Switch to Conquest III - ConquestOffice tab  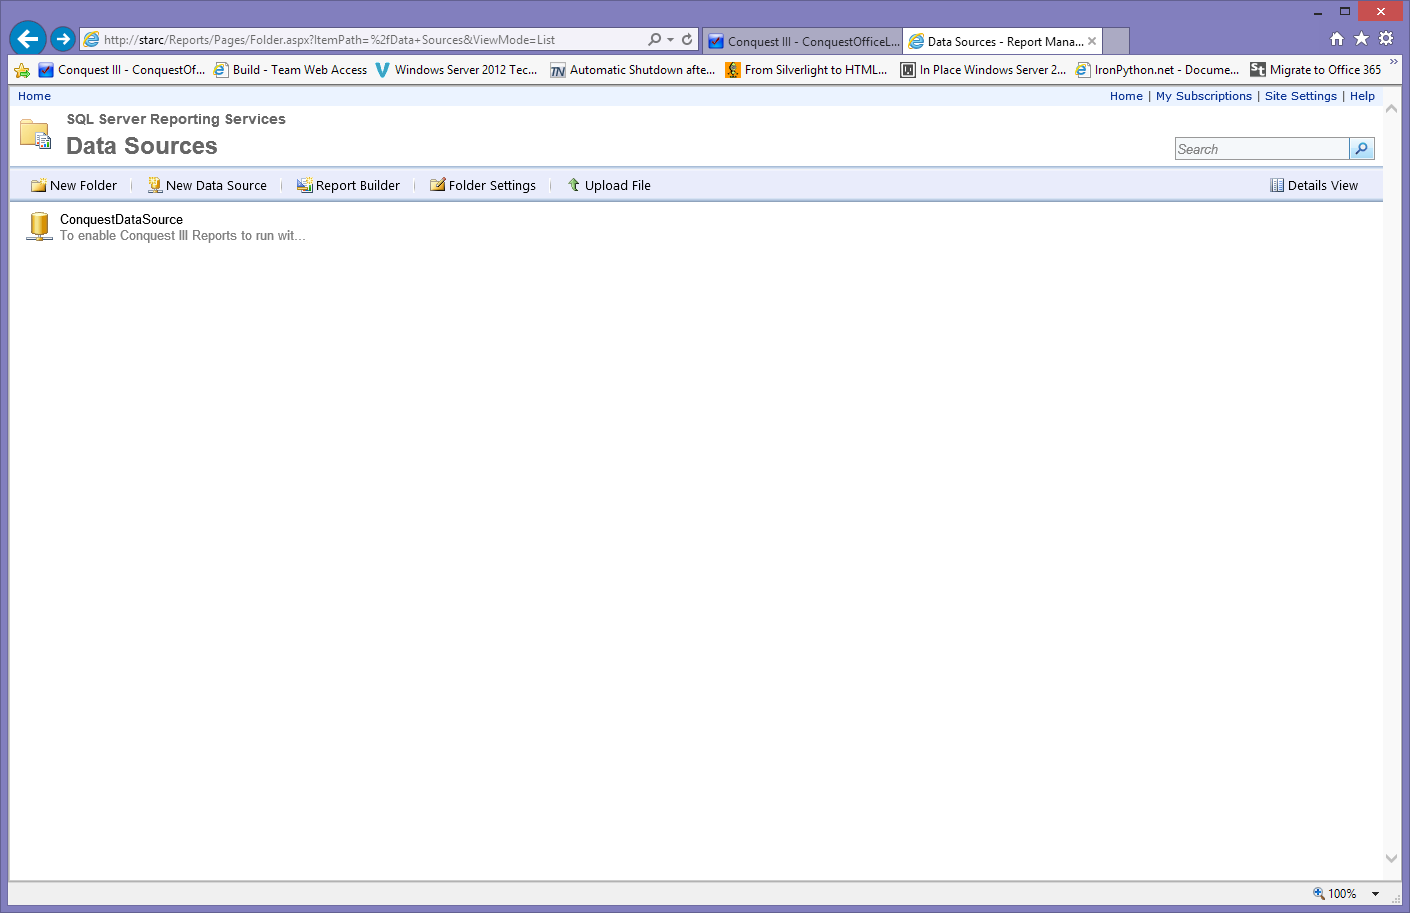803,41
